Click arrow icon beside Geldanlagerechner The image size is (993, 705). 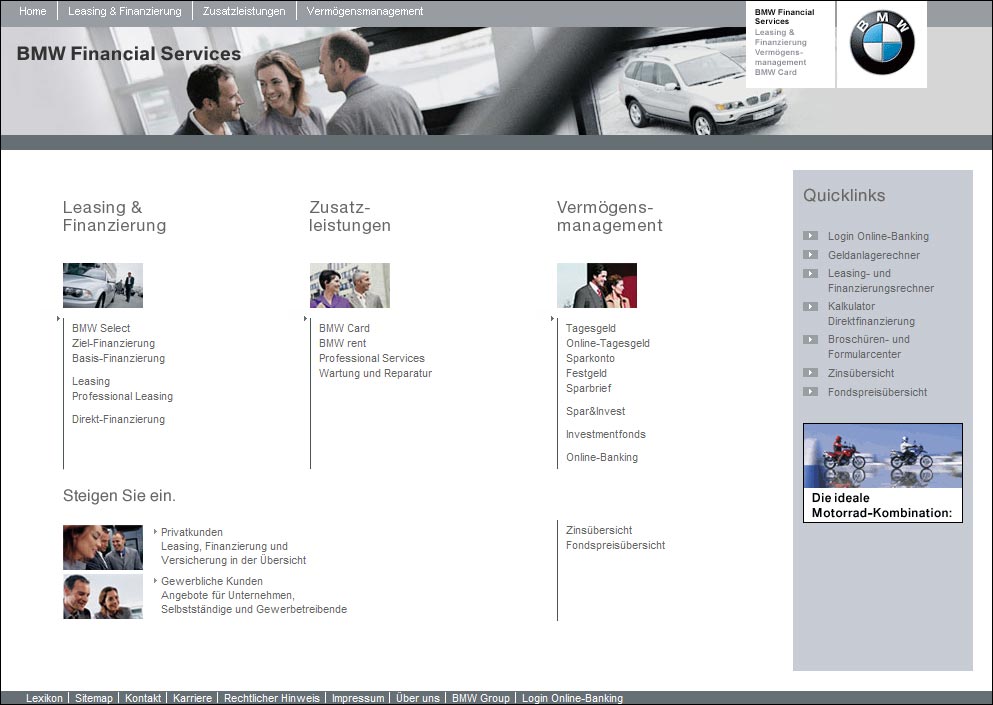pyautogui.click(x=810, y=255)
